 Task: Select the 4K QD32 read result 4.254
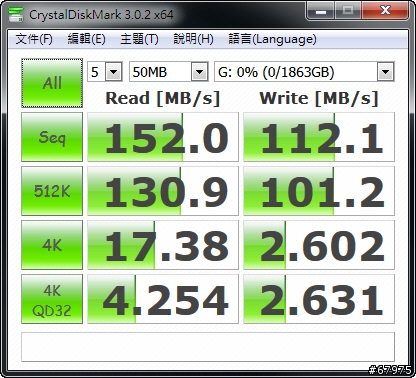[x=163, y=299]
